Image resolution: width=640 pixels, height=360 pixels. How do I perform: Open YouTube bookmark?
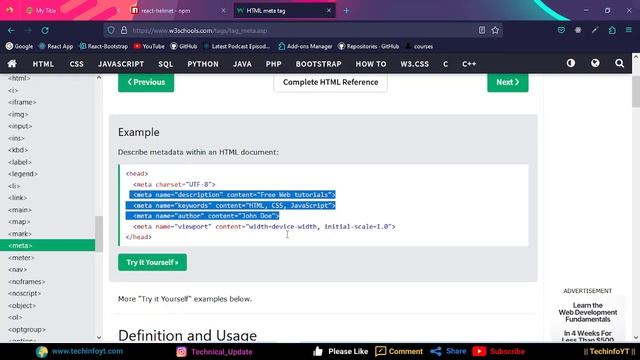point(149,47)
